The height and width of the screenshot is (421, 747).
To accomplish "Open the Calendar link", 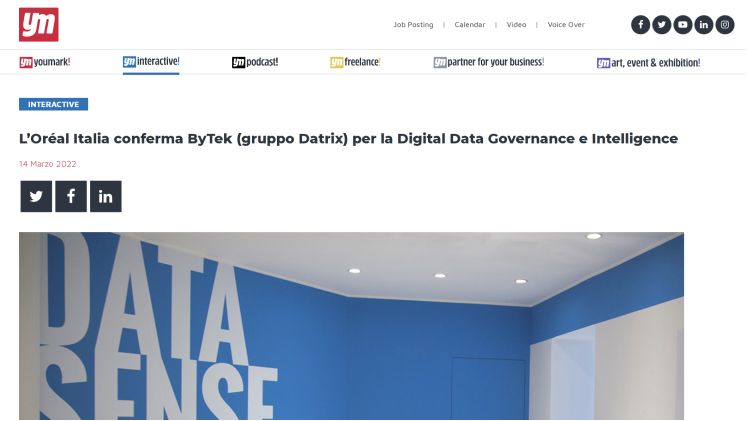I will 470,25.
